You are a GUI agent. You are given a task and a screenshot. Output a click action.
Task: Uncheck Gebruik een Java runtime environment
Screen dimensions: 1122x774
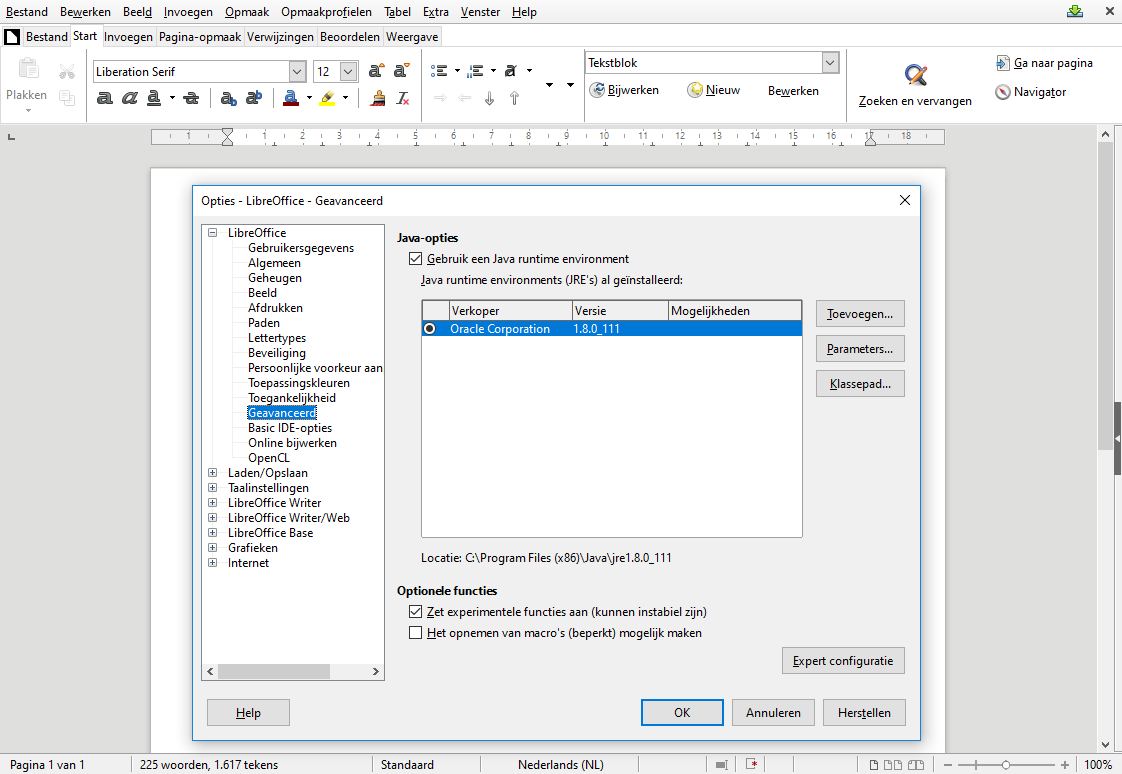click(x=415, y=259)
